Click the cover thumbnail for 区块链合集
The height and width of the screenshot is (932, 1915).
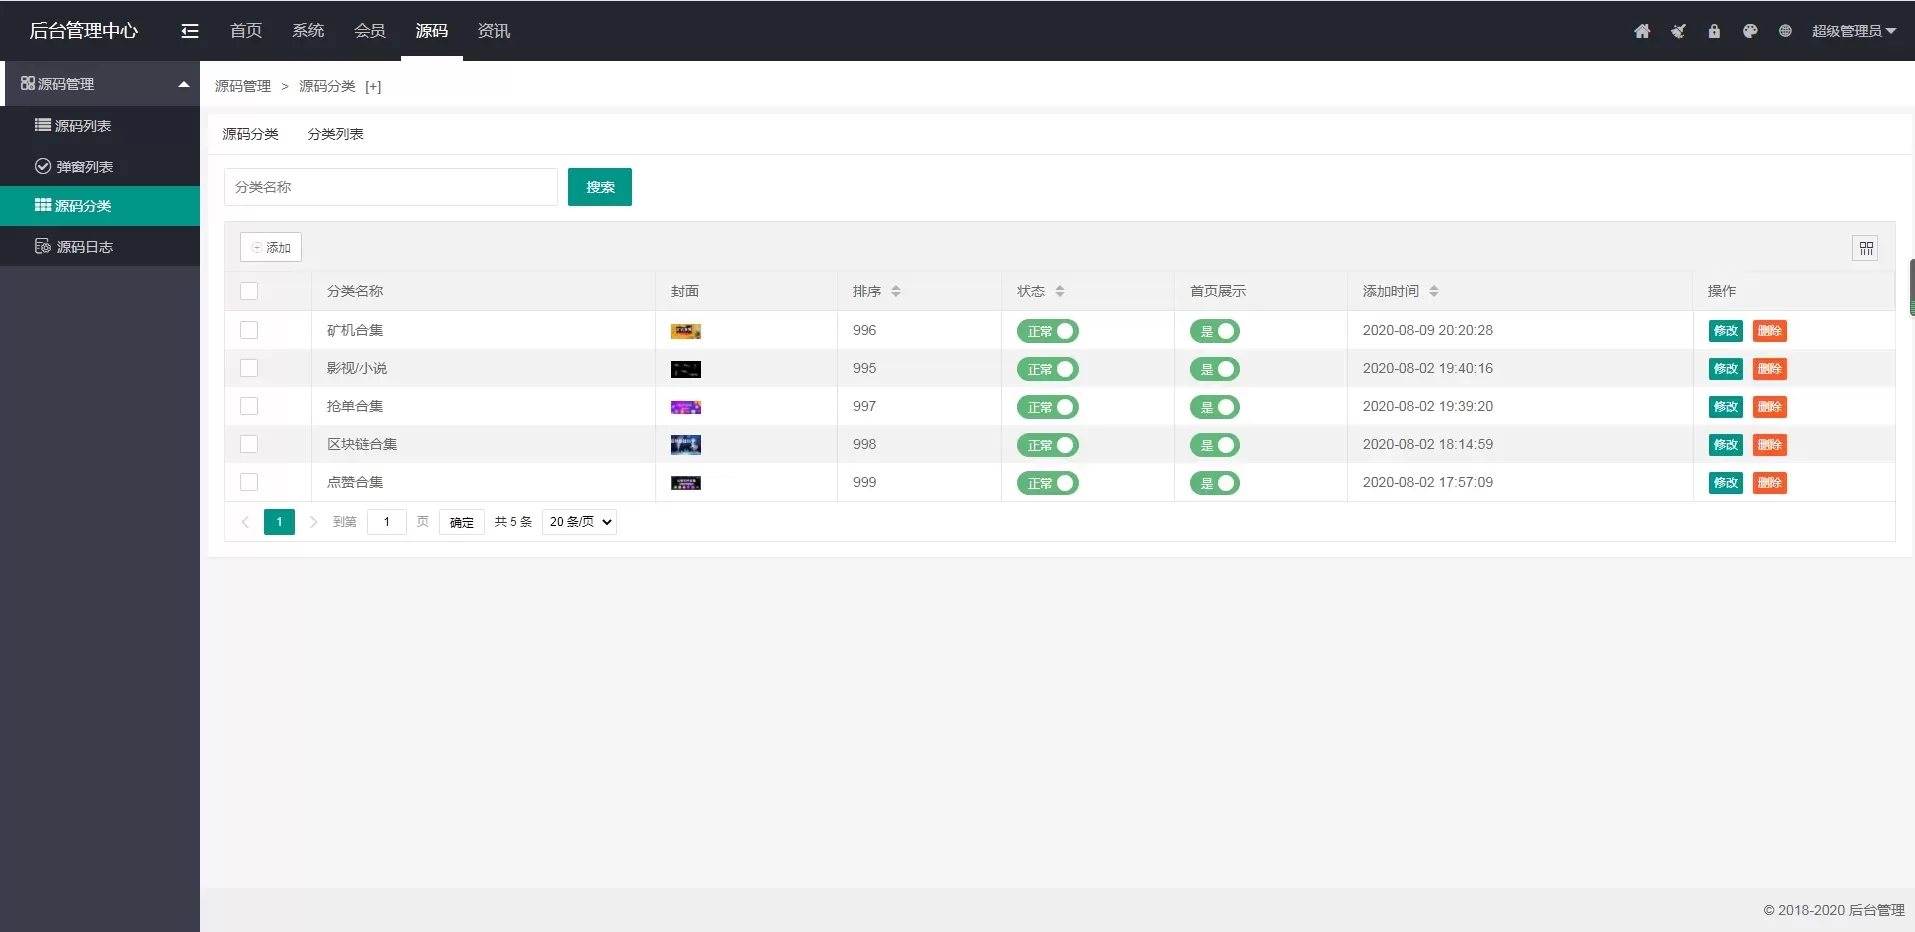685,445
